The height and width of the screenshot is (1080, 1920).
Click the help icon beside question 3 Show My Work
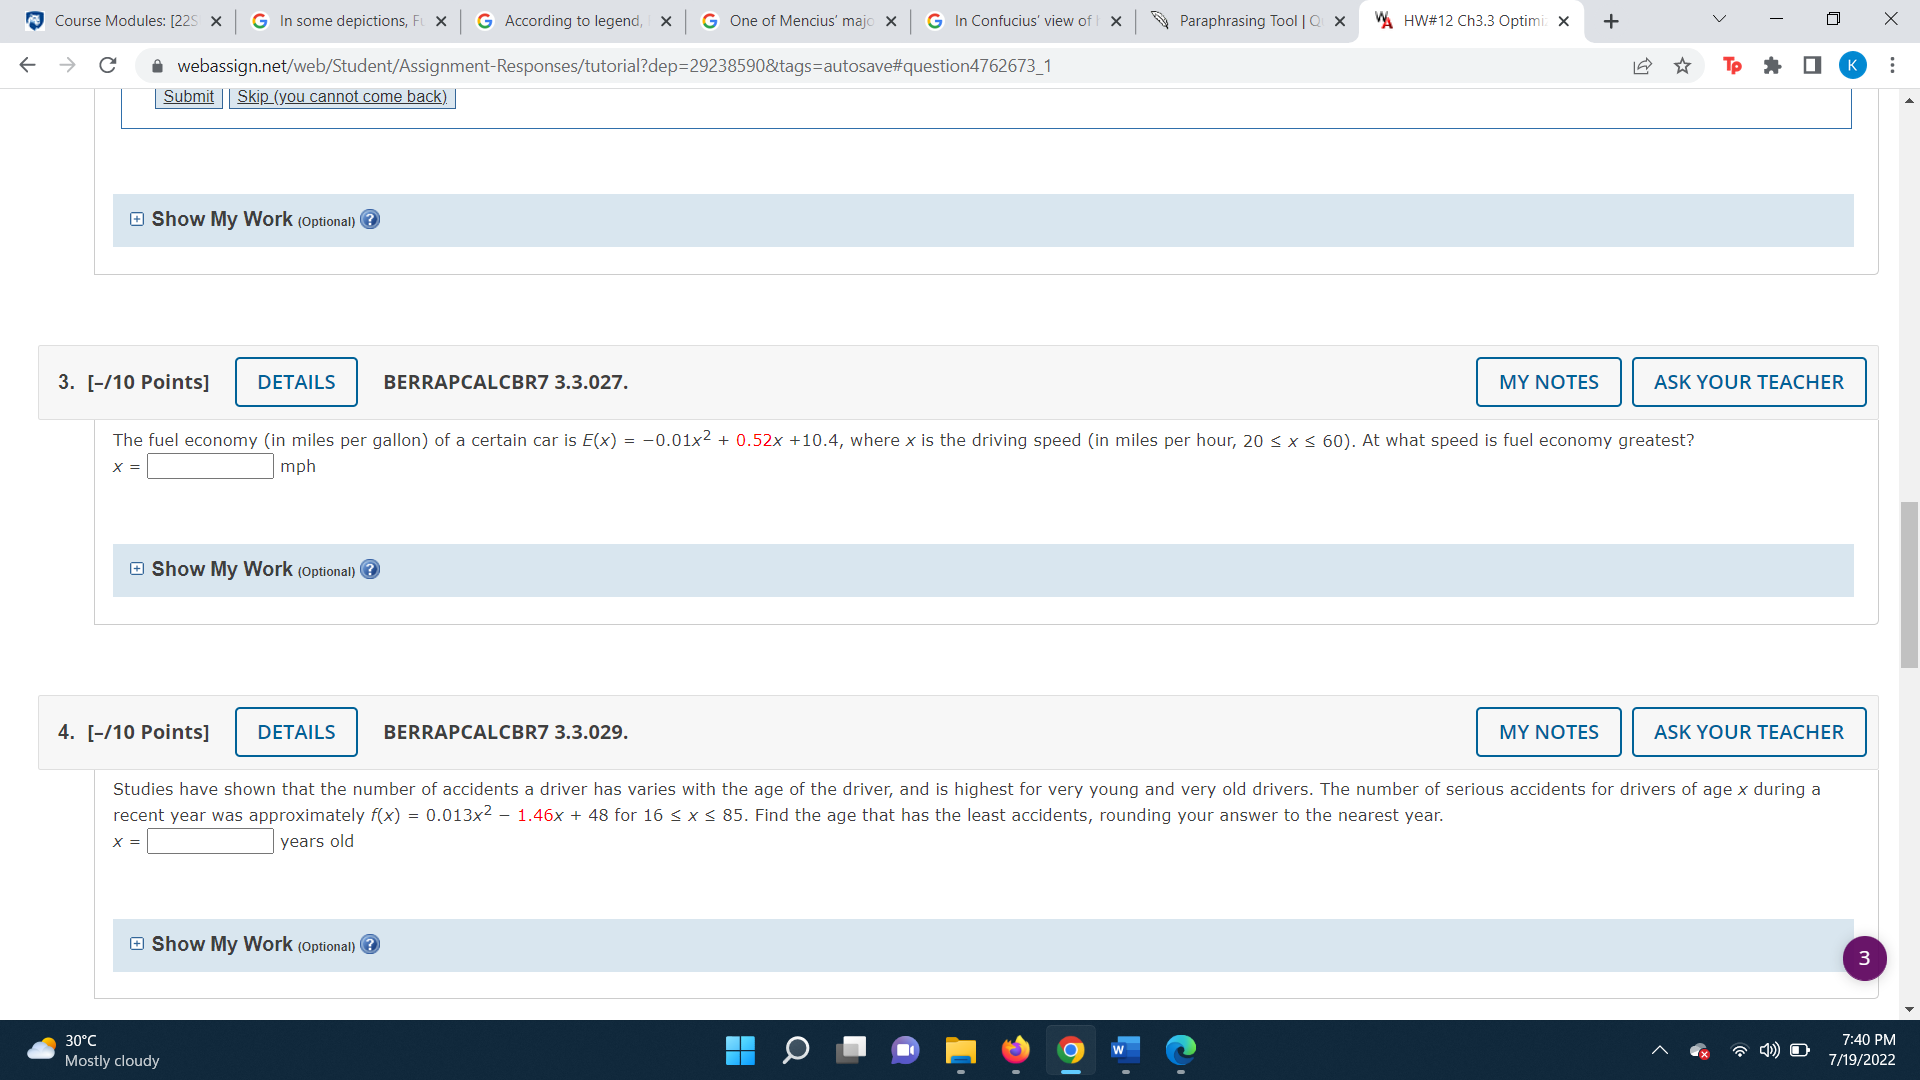click(370, 570)
